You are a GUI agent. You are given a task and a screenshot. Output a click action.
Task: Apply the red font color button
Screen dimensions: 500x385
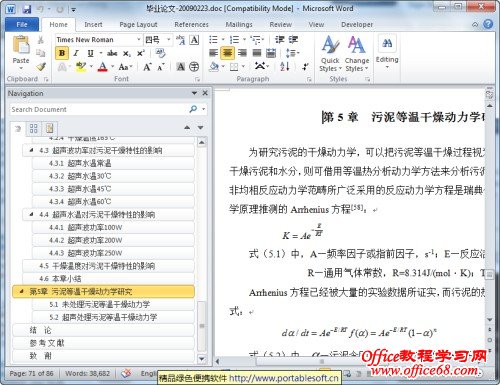click(103, 67)
